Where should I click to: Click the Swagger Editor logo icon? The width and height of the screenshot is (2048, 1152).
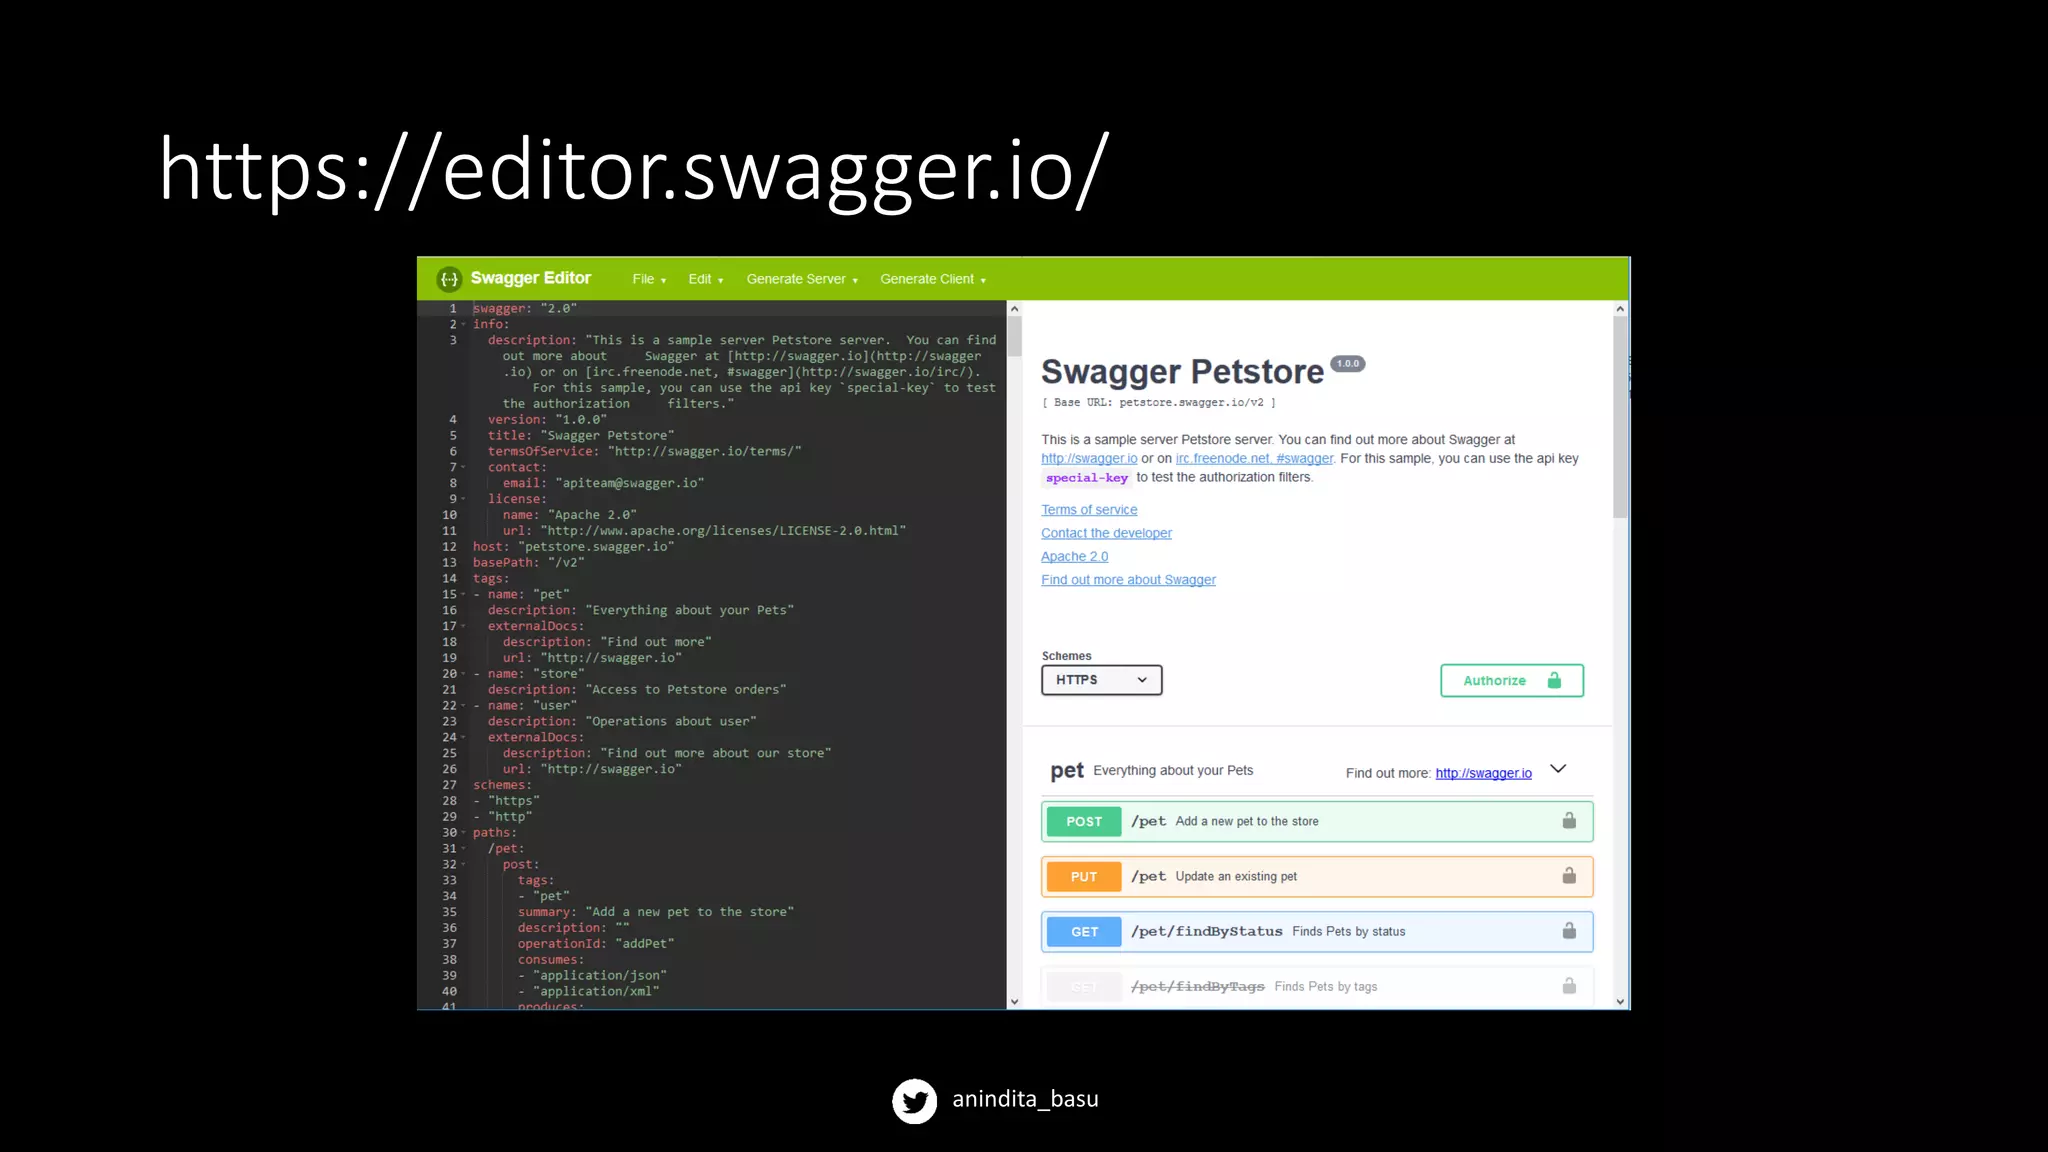[449, 279]
